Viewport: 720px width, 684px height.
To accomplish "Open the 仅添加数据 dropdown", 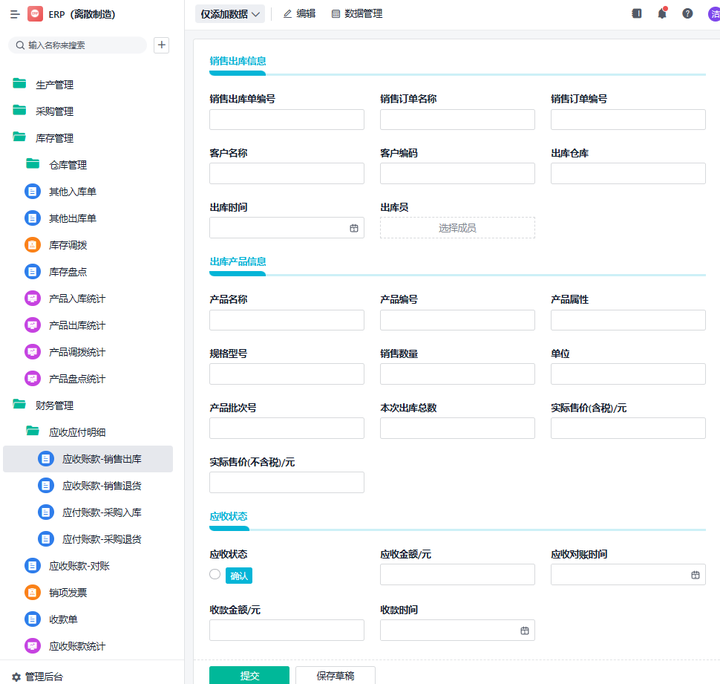I will click(231, 14).
